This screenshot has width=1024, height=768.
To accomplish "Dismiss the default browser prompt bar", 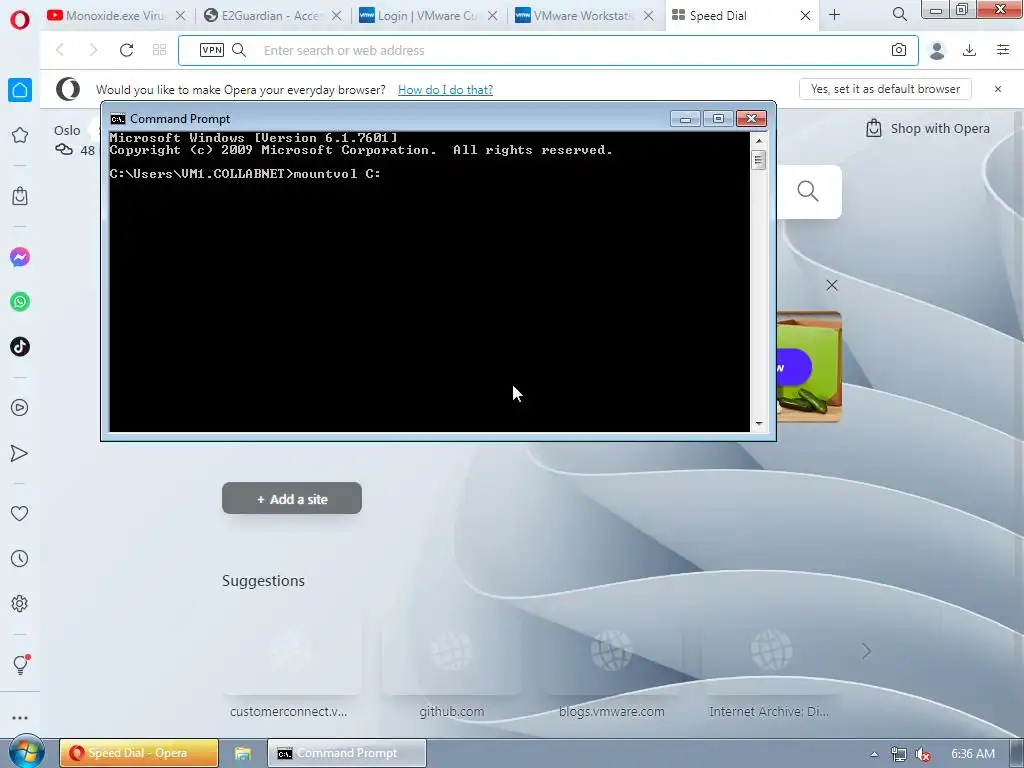I will pos(998,89).
